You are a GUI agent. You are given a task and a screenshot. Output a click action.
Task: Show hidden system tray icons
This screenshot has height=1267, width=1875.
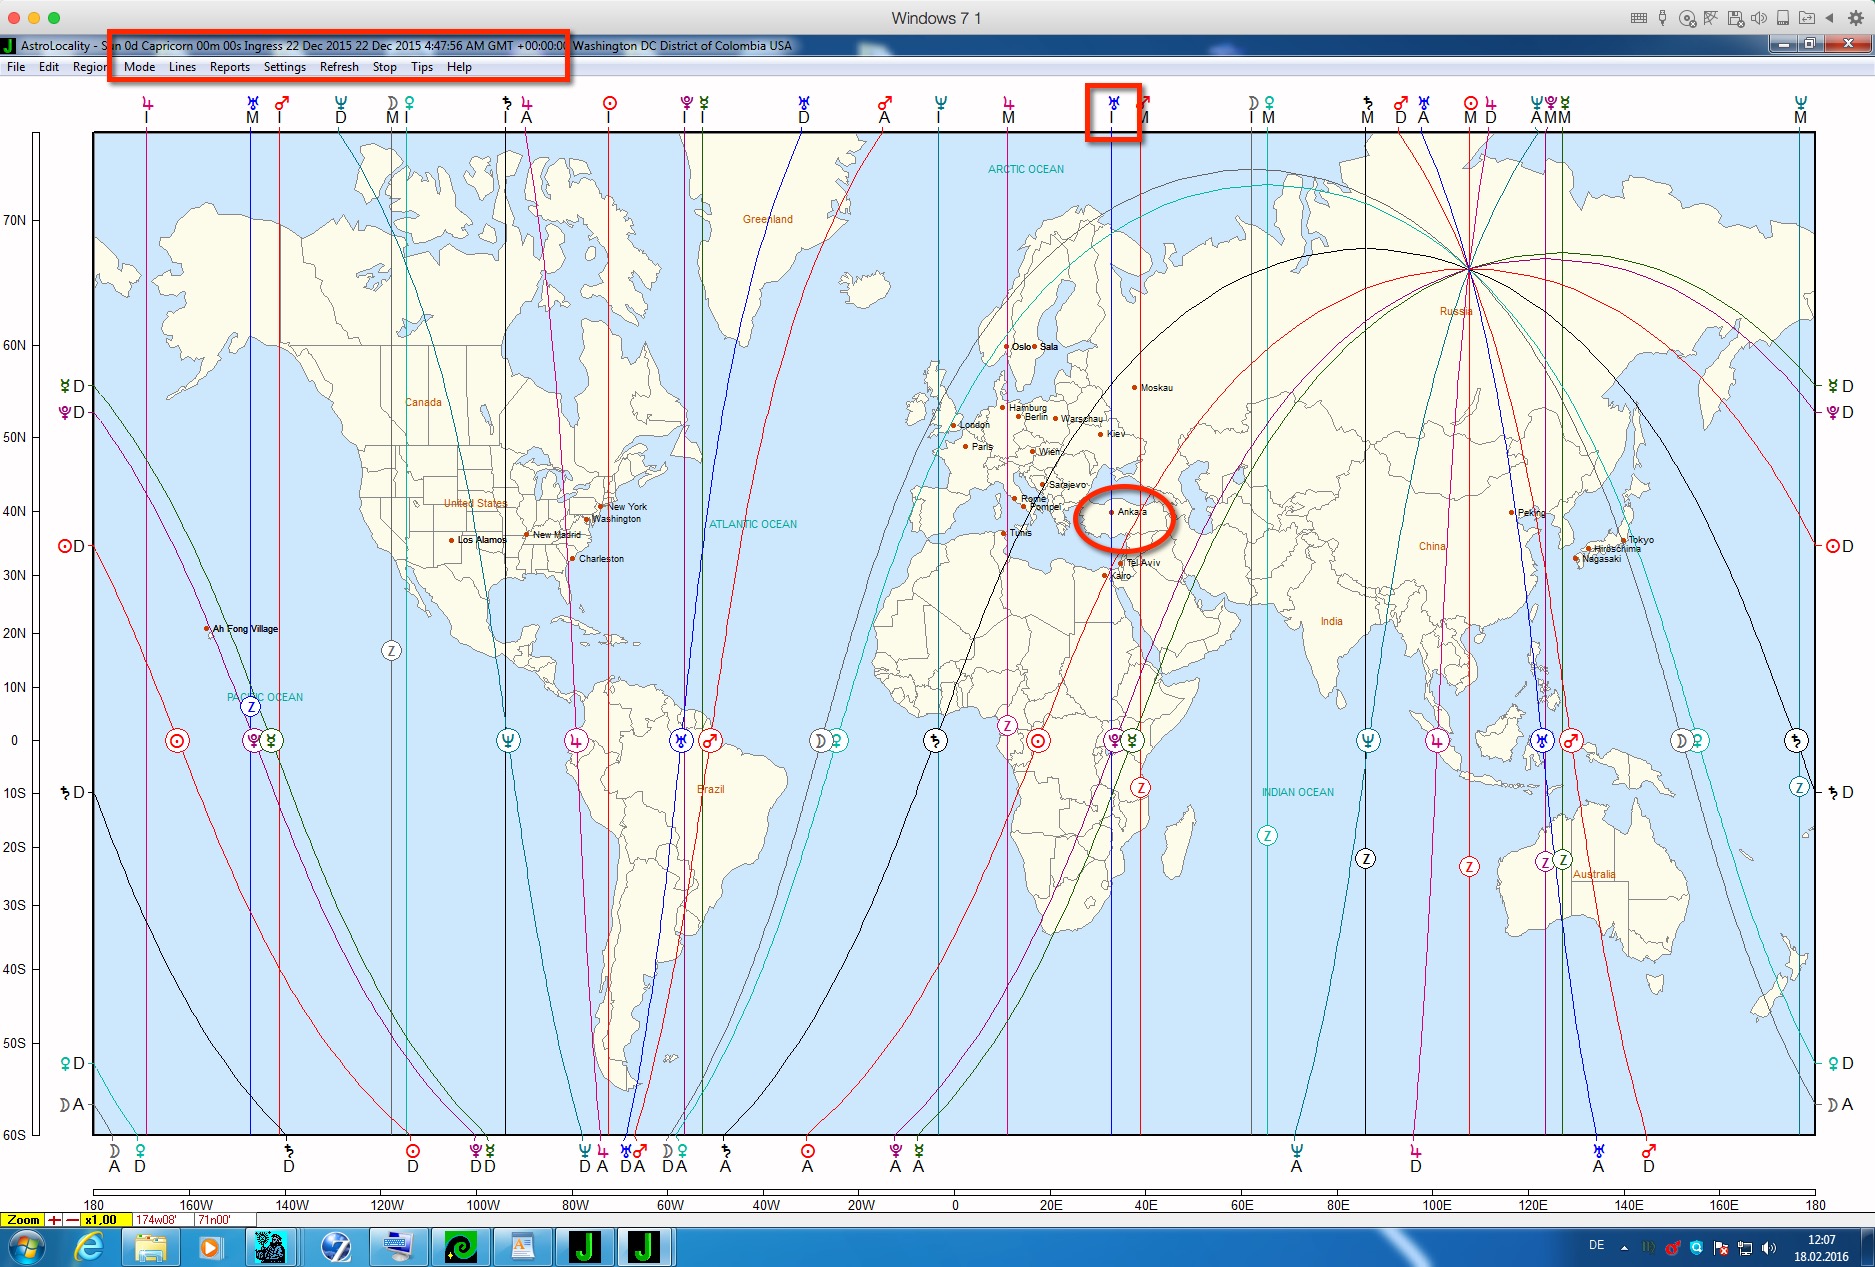click(1624, 1247)
